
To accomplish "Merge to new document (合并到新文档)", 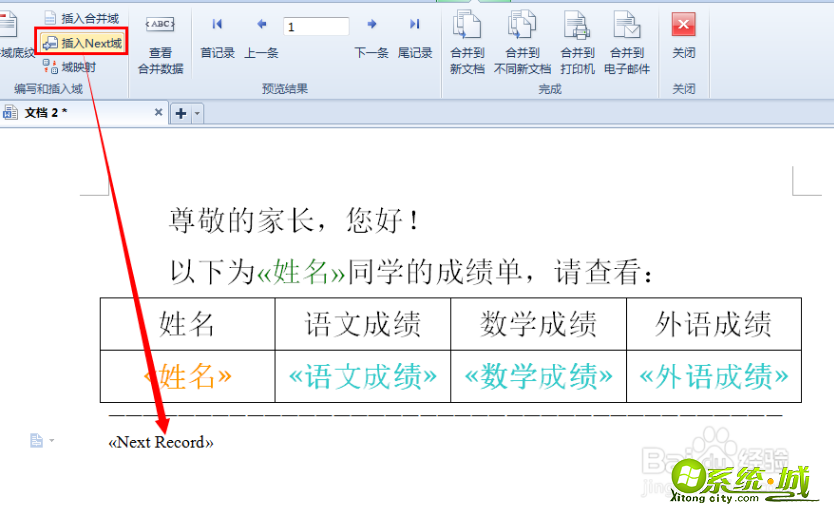I will (467, 43).
